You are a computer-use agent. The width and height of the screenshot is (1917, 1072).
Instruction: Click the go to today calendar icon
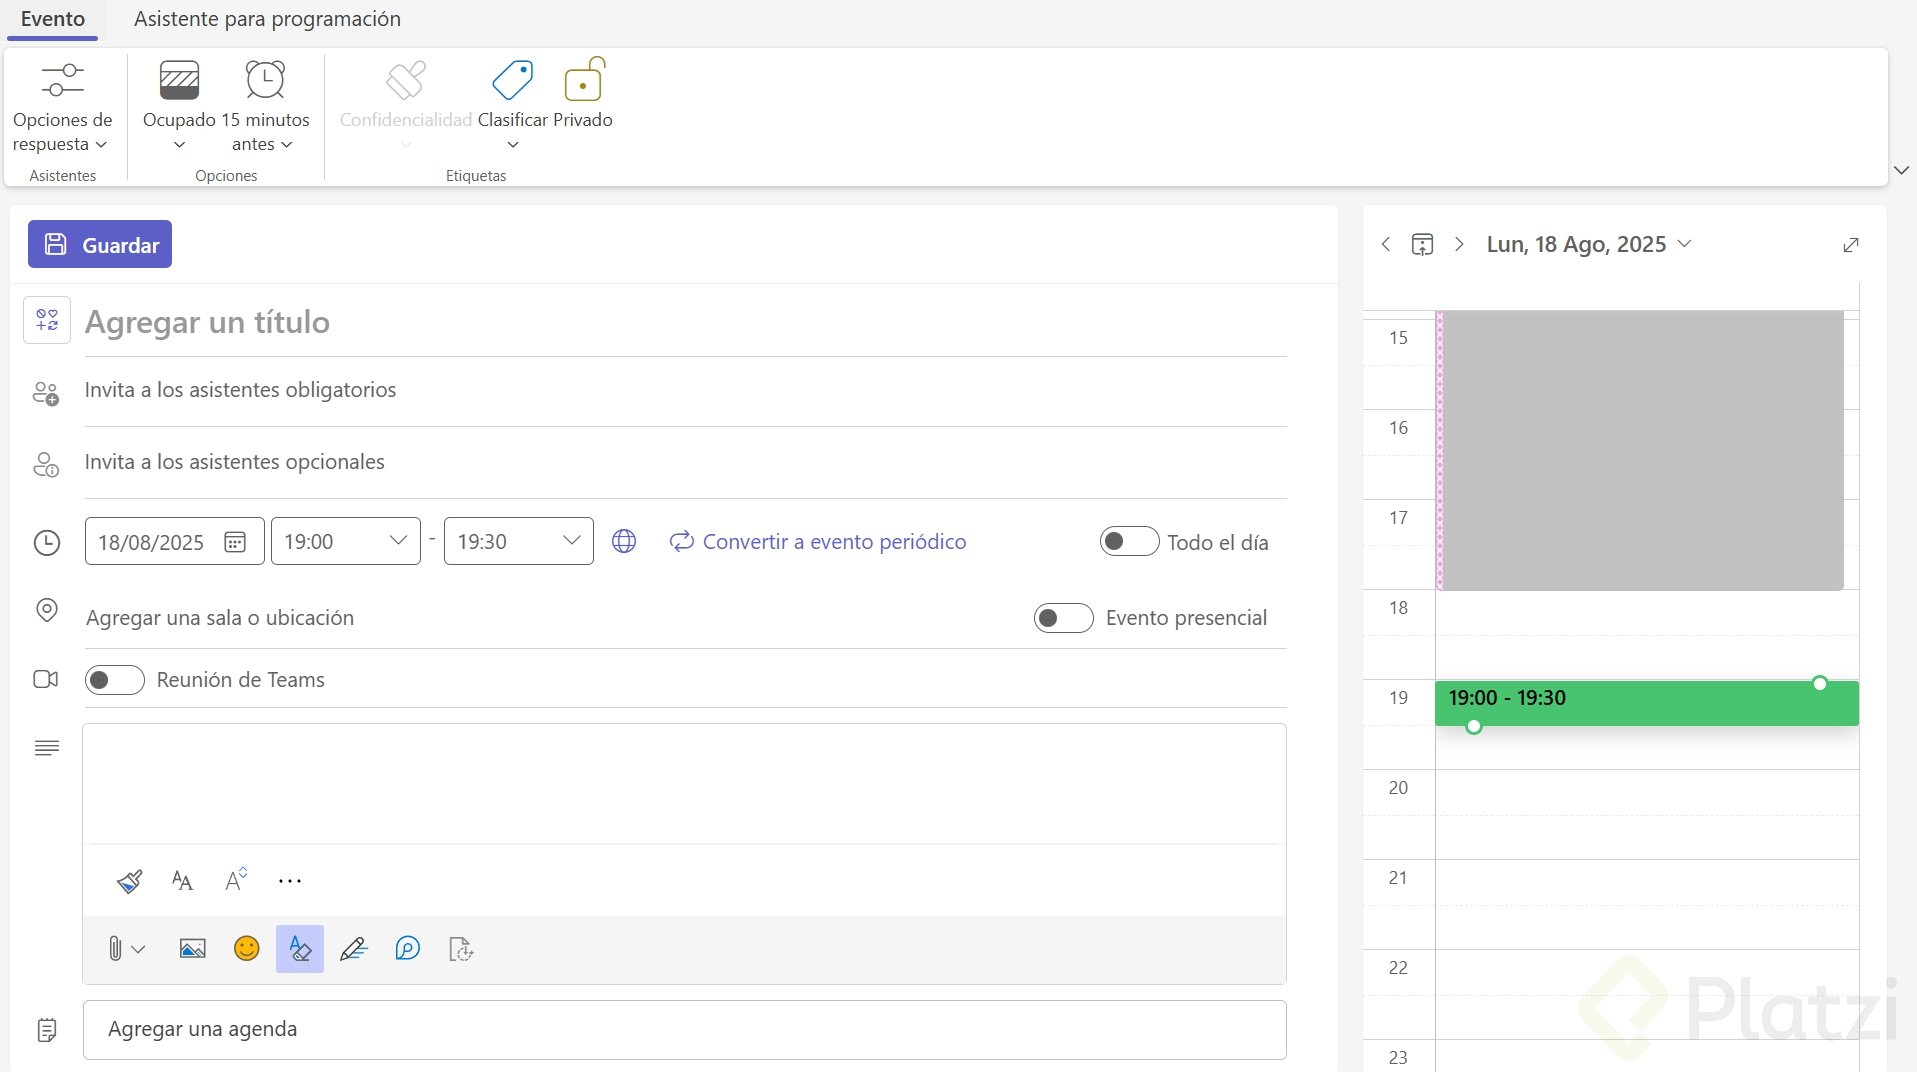point(1422,244)
